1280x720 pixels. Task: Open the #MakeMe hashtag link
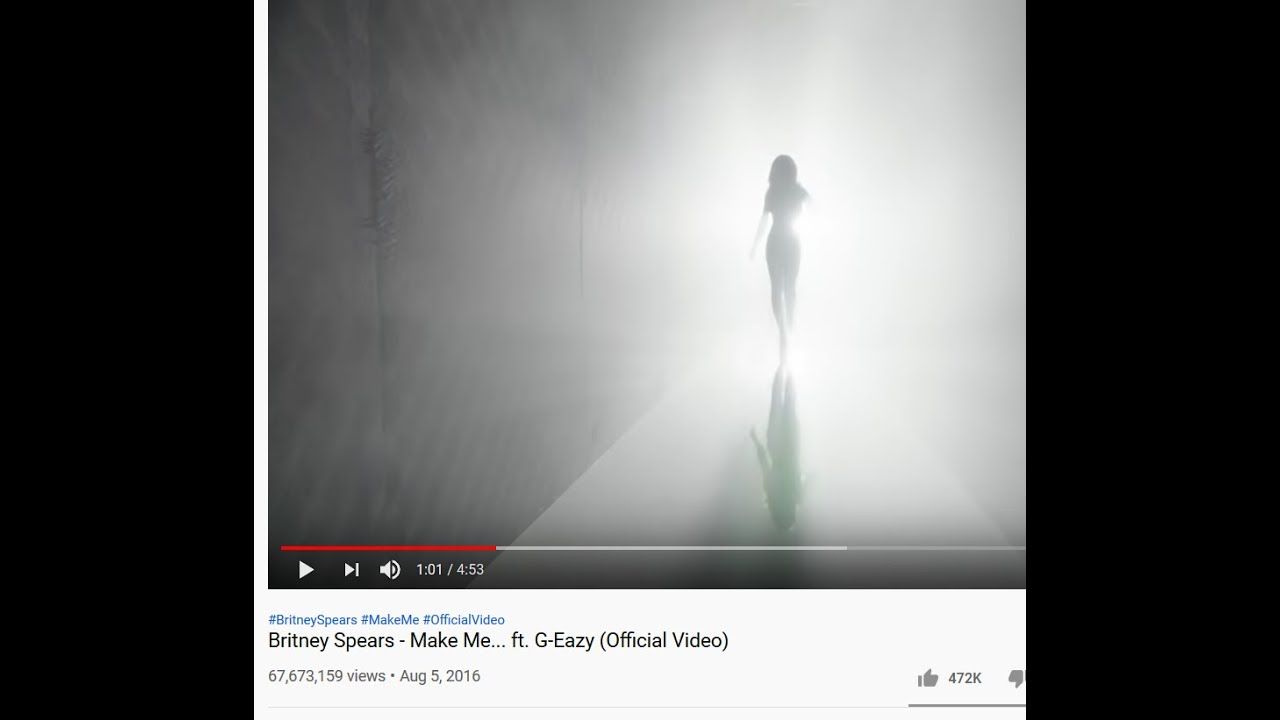click(390, 620)
